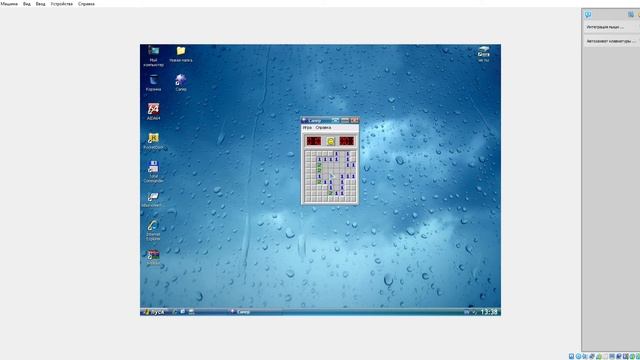Click the Minesweeper title bar icon
This screenshot has width=640, height=360.
tap(304, 120)
